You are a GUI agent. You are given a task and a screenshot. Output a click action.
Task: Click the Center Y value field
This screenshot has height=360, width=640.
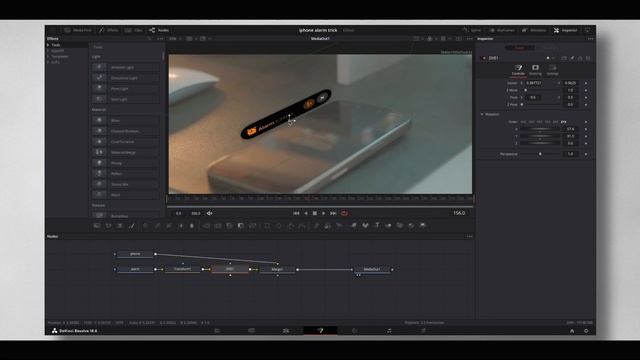570,83
